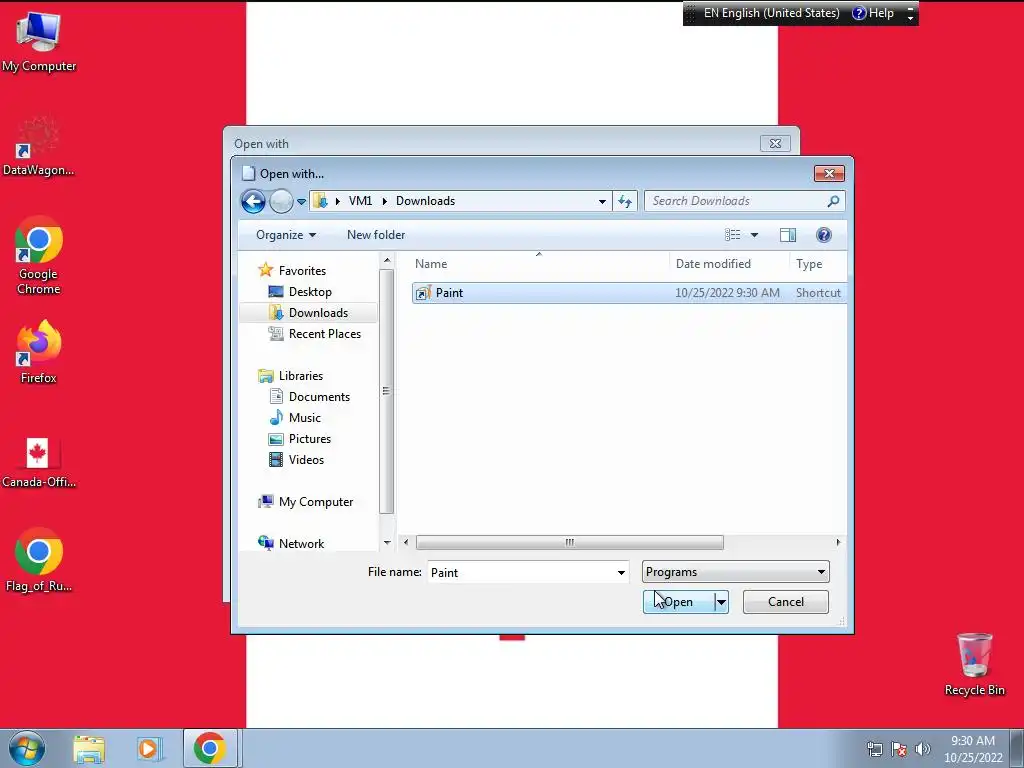Screen dimensions: 1024x768
Task: Open Canada-Offi... desktop file icon
Action: click(x=39, y=463)
